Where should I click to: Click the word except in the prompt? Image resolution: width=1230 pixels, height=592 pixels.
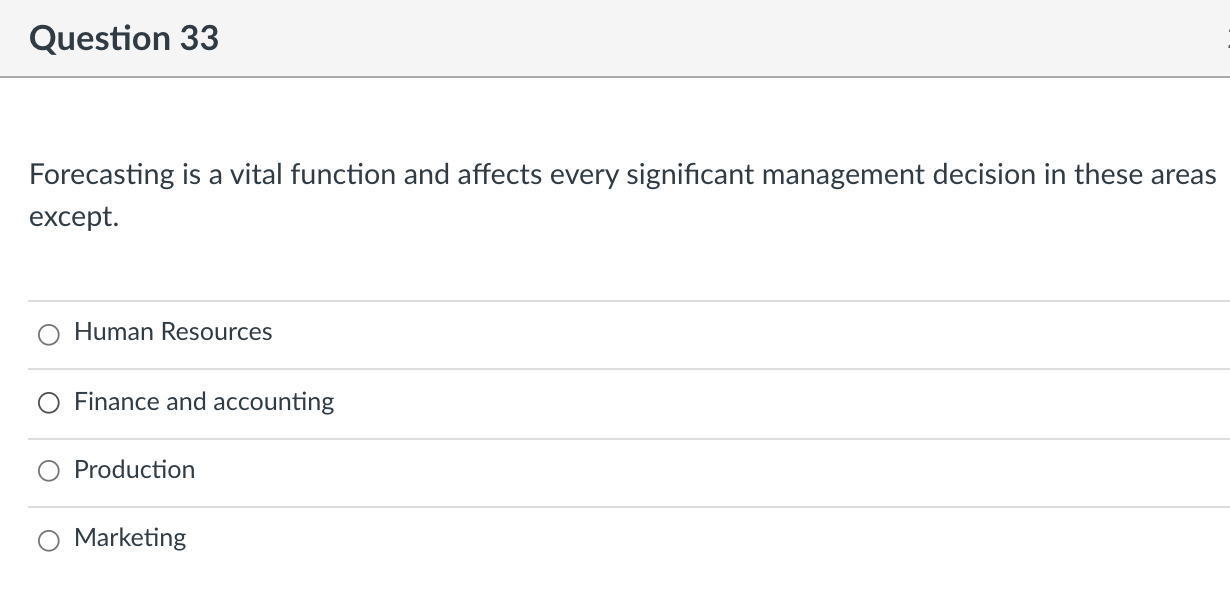tap(73, 219)
